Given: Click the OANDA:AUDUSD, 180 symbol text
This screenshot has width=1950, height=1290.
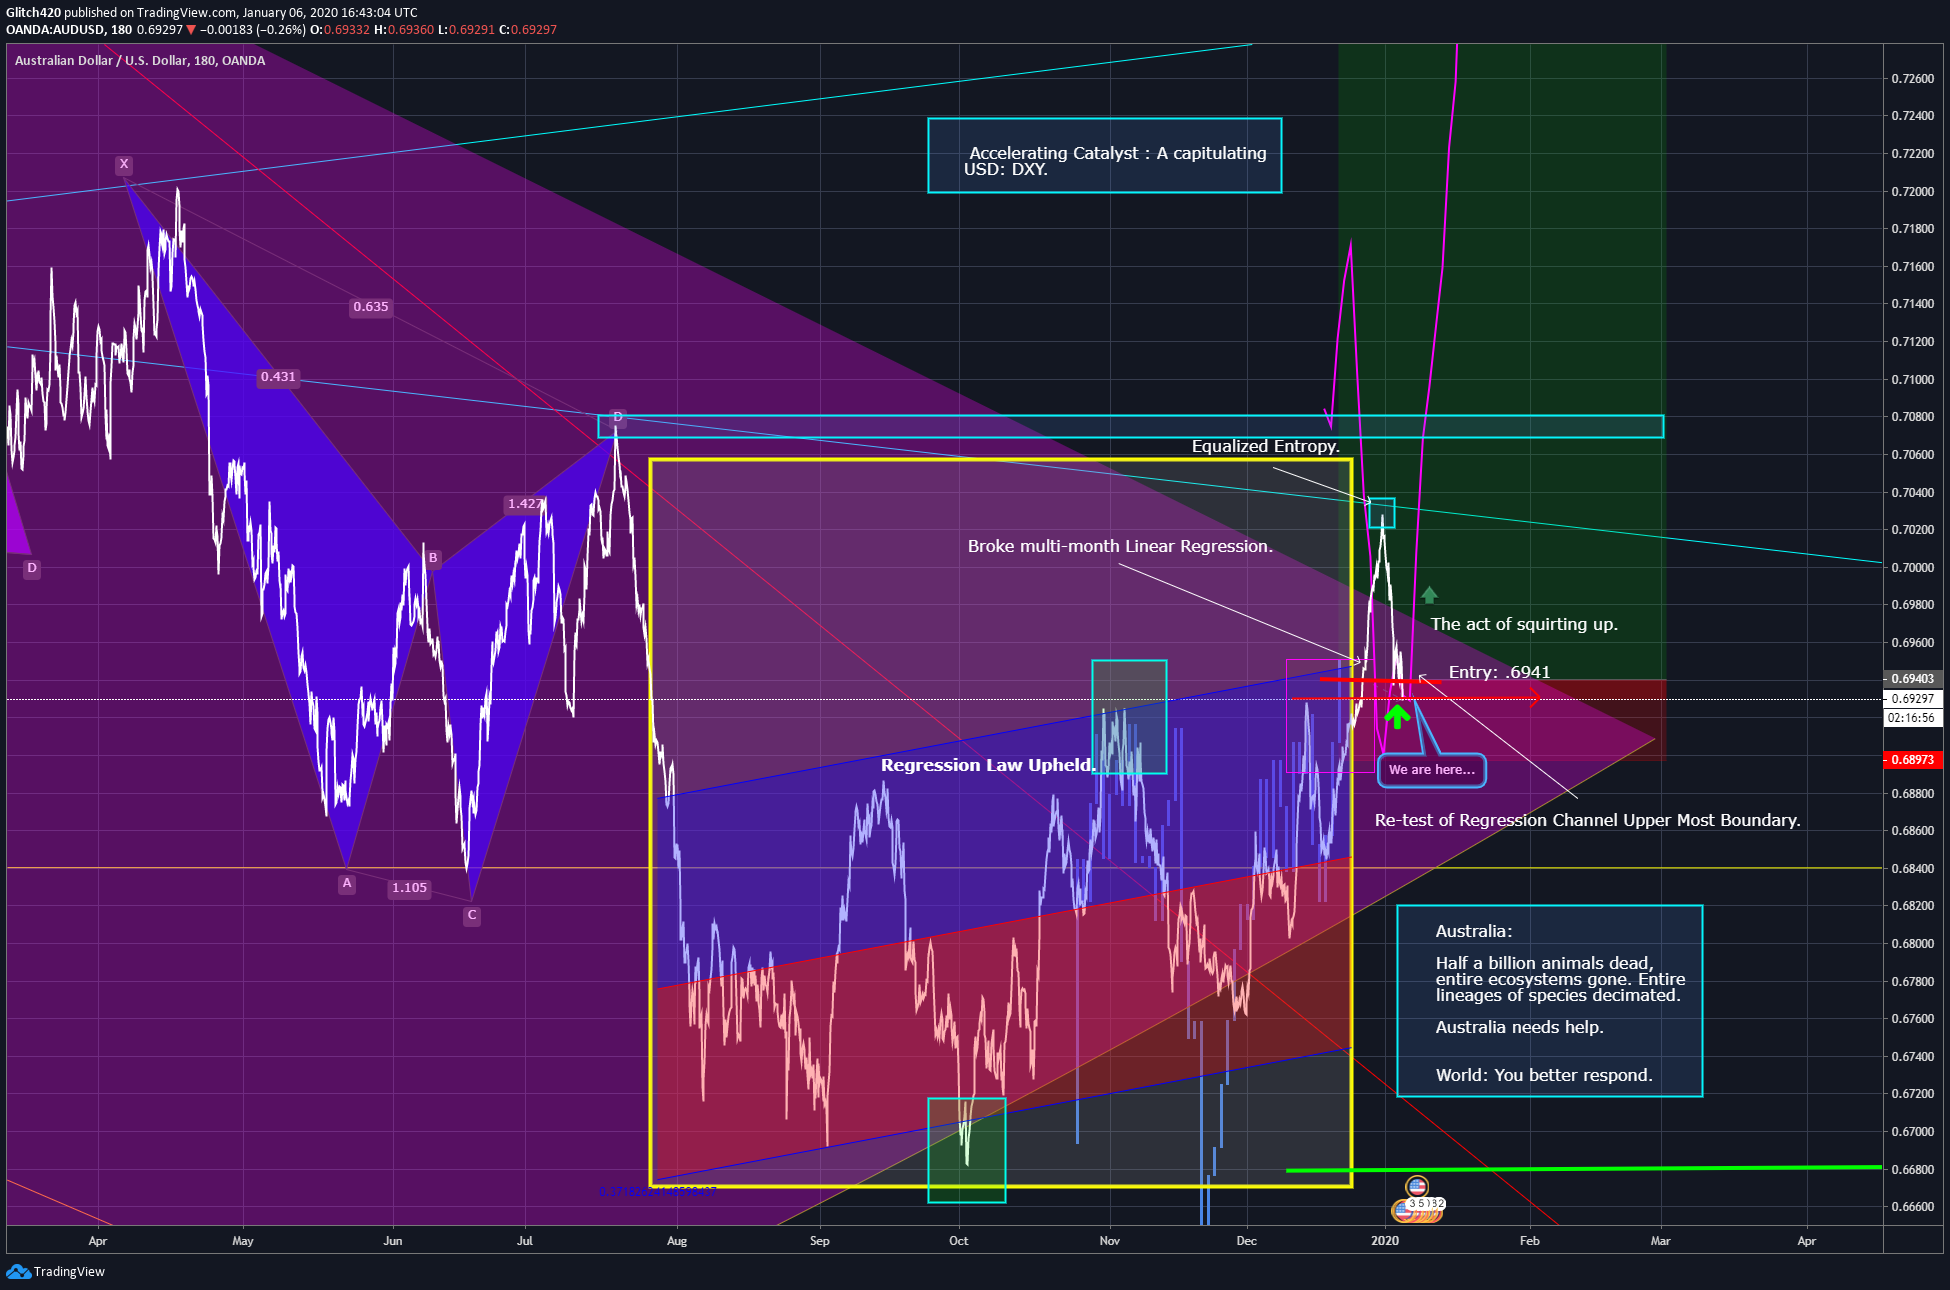Looking at the screenshot, I should click(69, 30).
